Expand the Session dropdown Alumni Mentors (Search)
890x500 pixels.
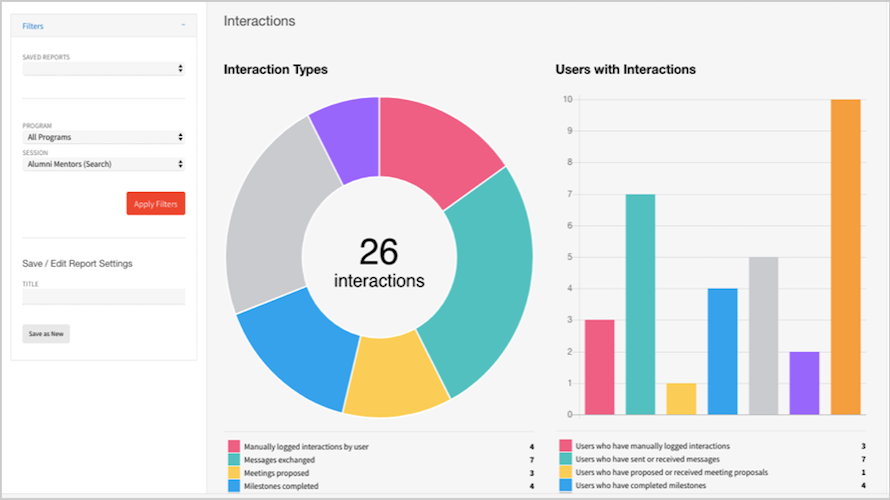pyautogui.click(x=104, y=164)
